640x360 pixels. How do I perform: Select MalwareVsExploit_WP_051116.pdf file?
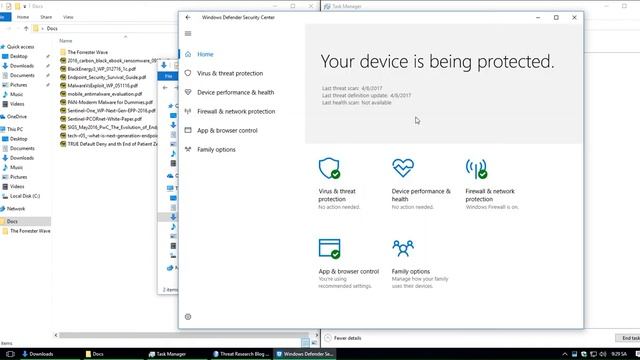coord(103,86)
